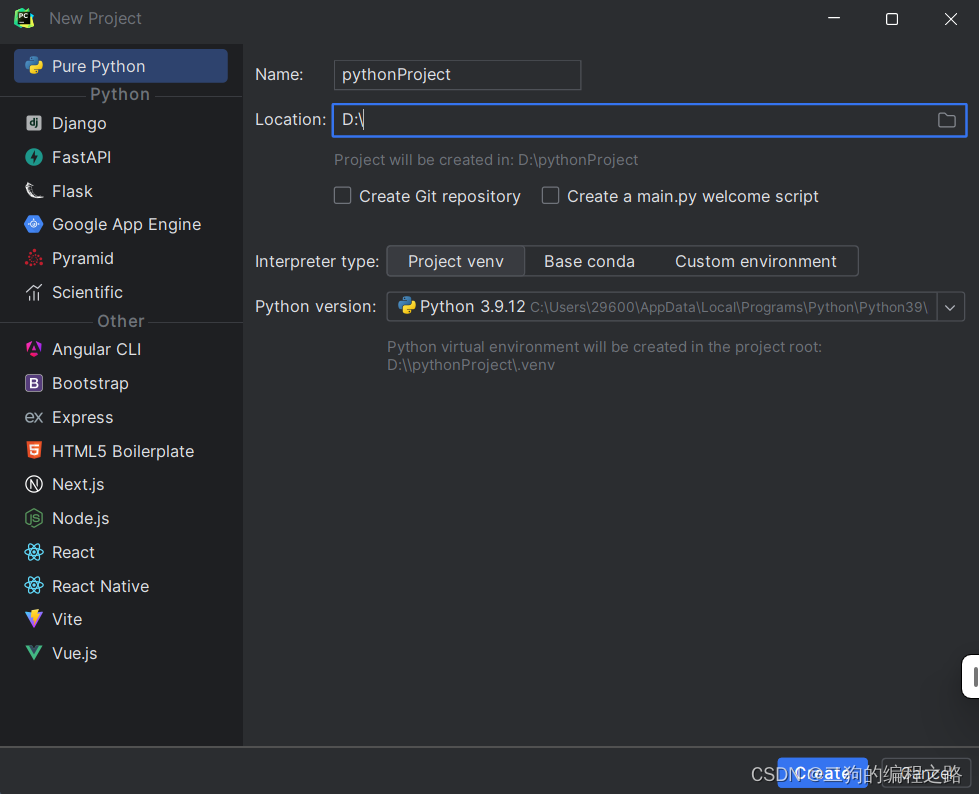The height and width of the screenshot is (794, 979).
Task: Click the Pyramid red icon
Action: point(34,258)
